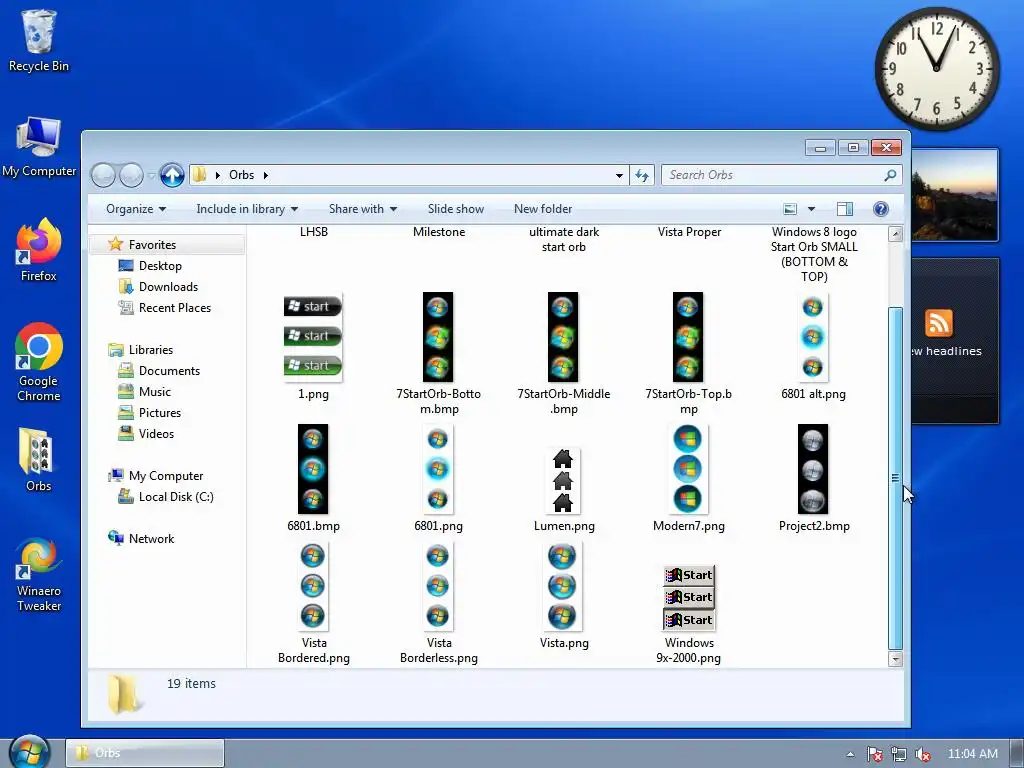Screen dimensions: 1024x768
Task: Open Include in library dropdown
Action: (x=247, y=209)
